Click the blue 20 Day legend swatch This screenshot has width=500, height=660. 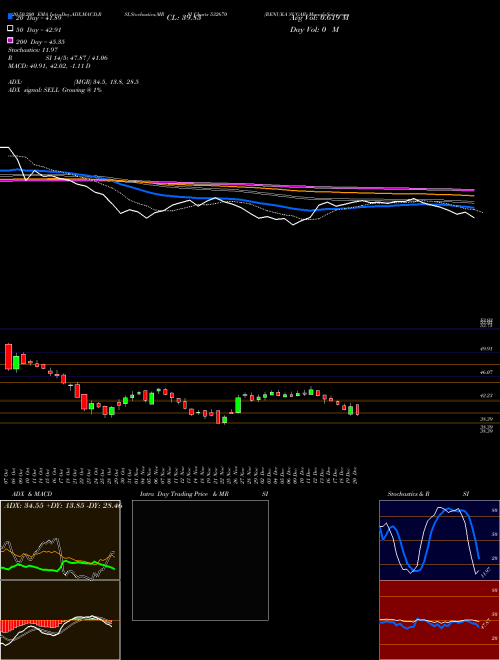tap(10, 16)
